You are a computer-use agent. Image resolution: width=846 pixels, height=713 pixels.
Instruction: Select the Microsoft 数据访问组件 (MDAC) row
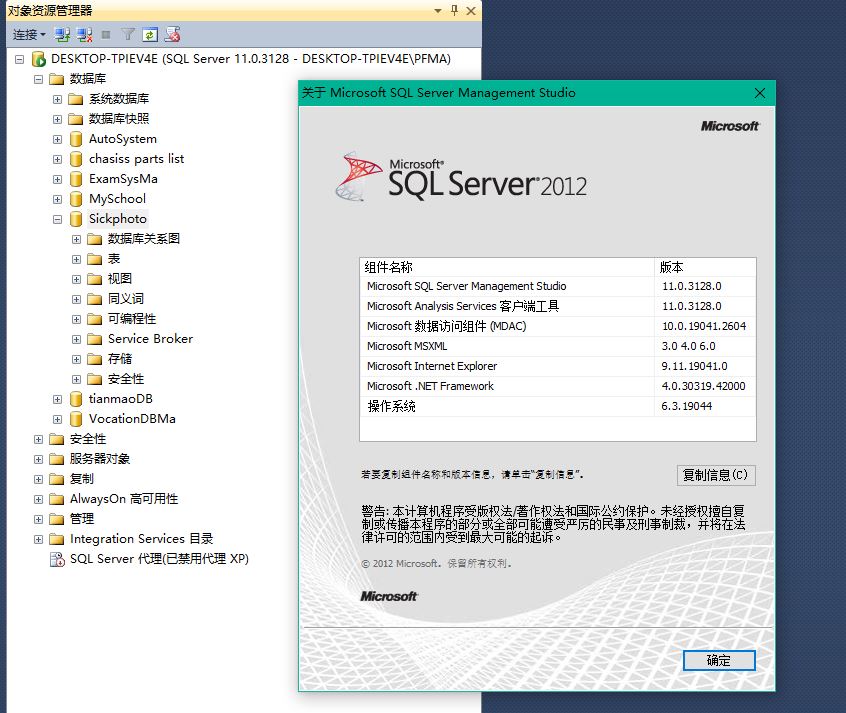pyautogui.click(x=558, y=326)
